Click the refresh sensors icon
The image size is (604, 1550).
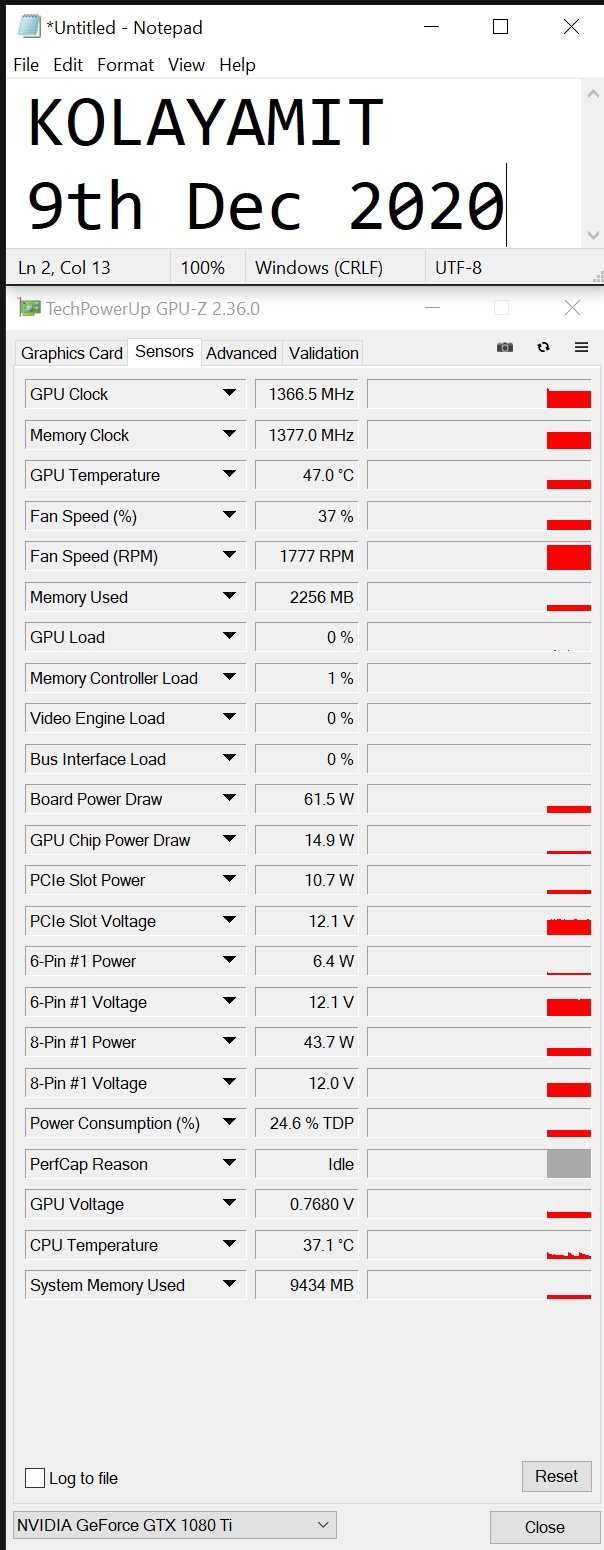[x=543, y=347]
